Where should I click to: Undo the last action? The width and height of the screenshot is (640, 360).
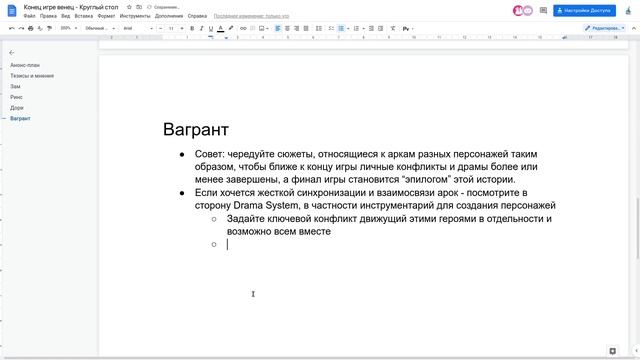pyautogui.click(x=11, y=28)
